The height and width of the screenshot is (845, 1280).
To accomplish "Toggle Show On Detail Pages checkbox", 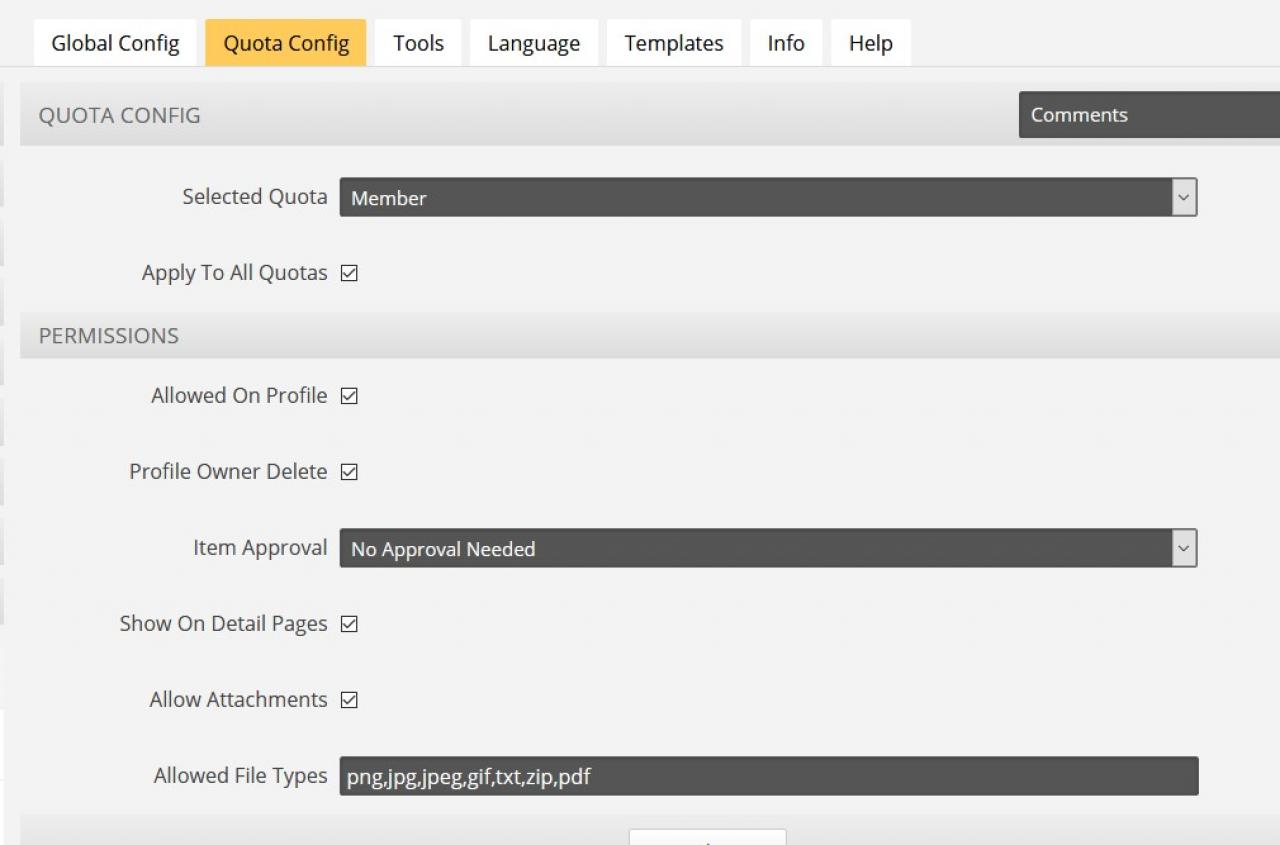I will coord(349,624).
